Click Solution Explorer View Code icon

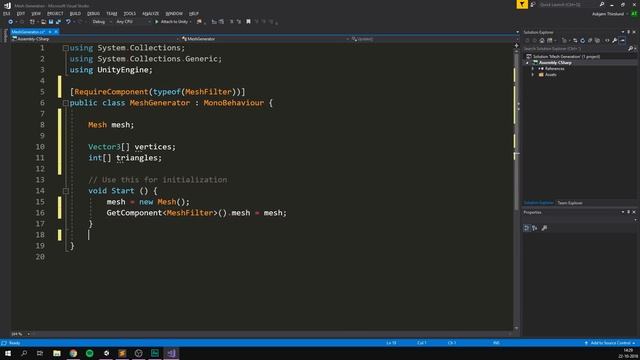(607, 40)
